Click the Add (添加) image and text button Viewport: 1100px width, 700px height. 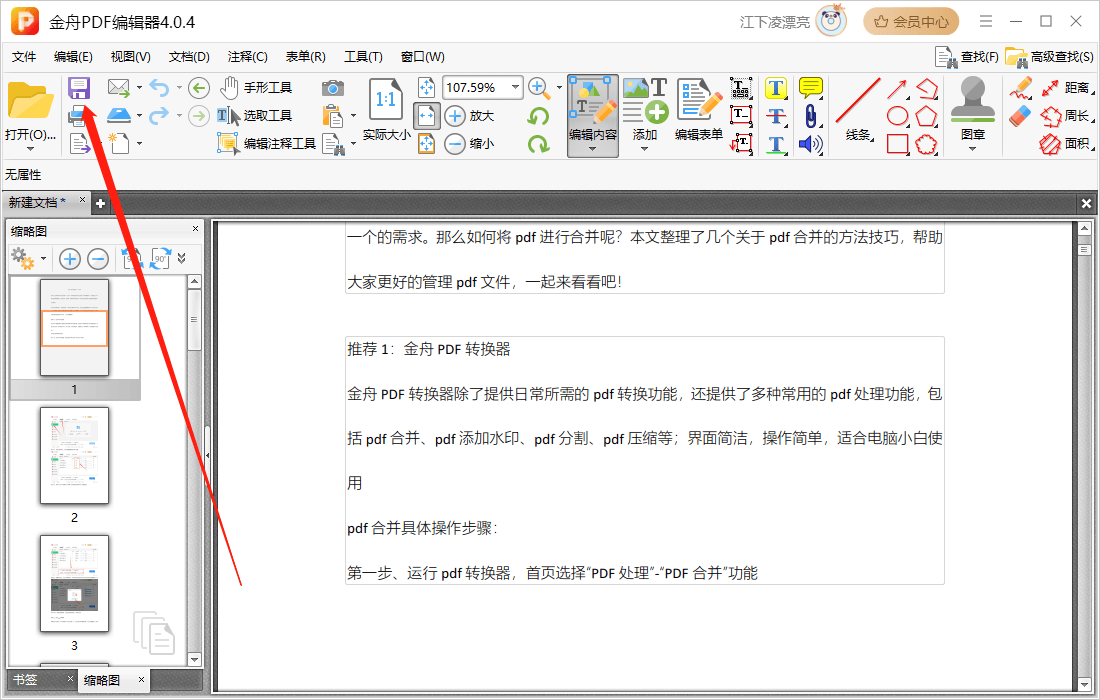(x=645, y=110)
